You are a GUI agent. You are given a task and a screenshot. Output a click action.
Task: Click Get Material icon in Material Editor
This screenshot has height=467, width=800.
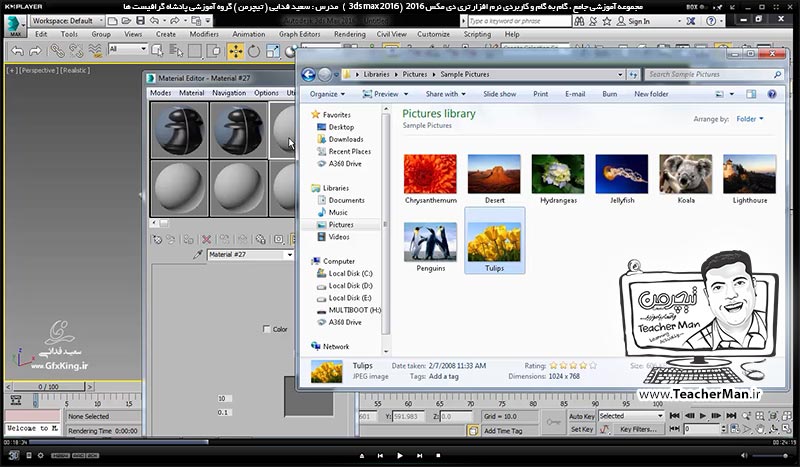pyautogui.click(x=157, y=239)
